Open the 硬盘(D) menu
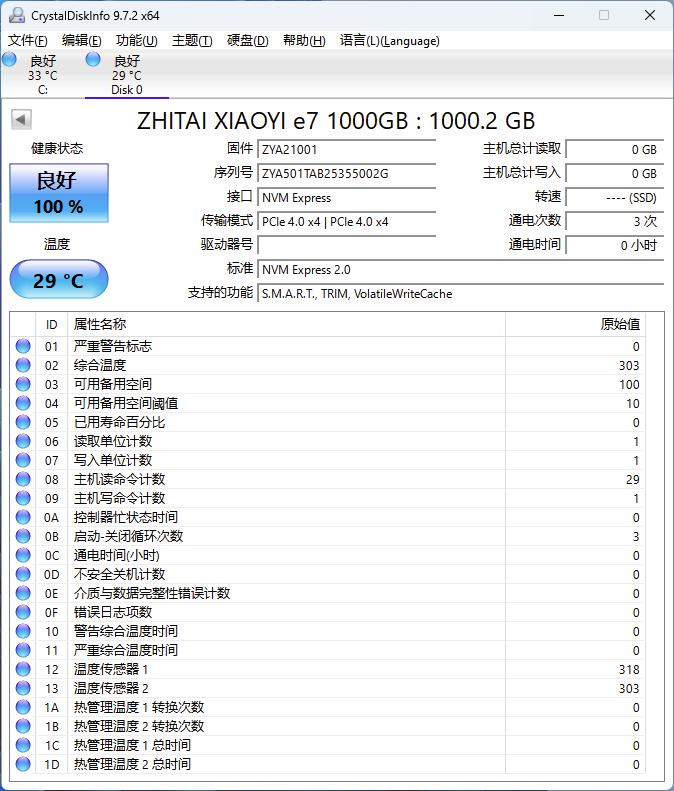The width and height of the screenshot is (674, 791). [x=247, y=40]
